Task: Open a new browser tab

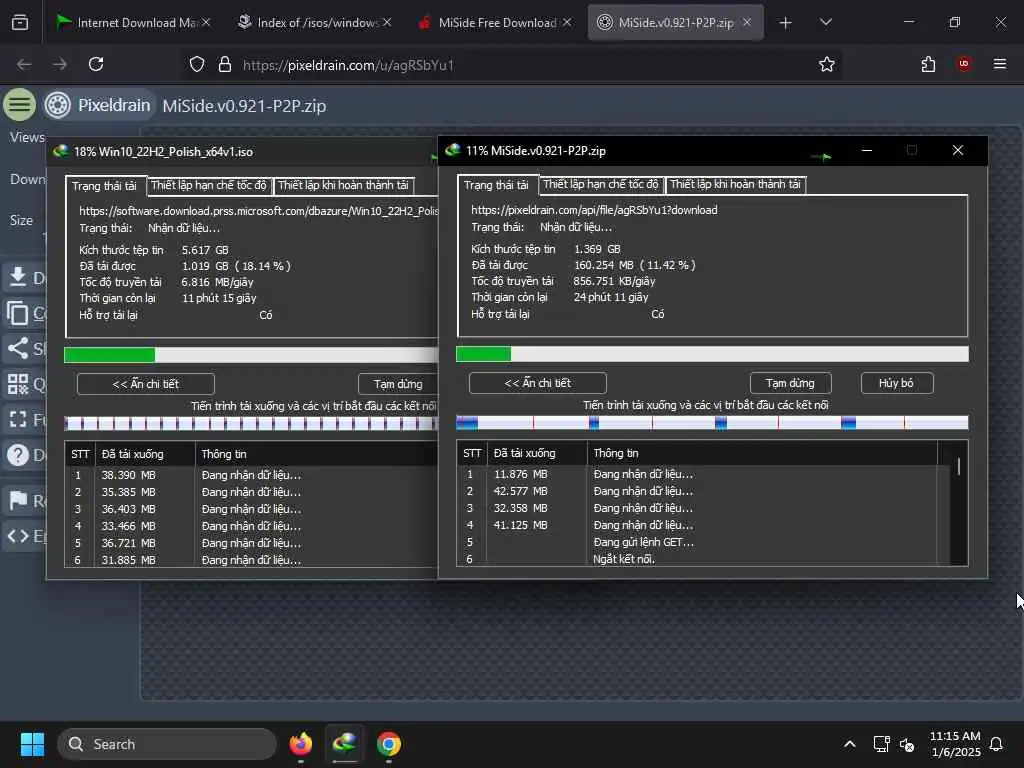Action: pyautogui.click(x=786, y=23)
